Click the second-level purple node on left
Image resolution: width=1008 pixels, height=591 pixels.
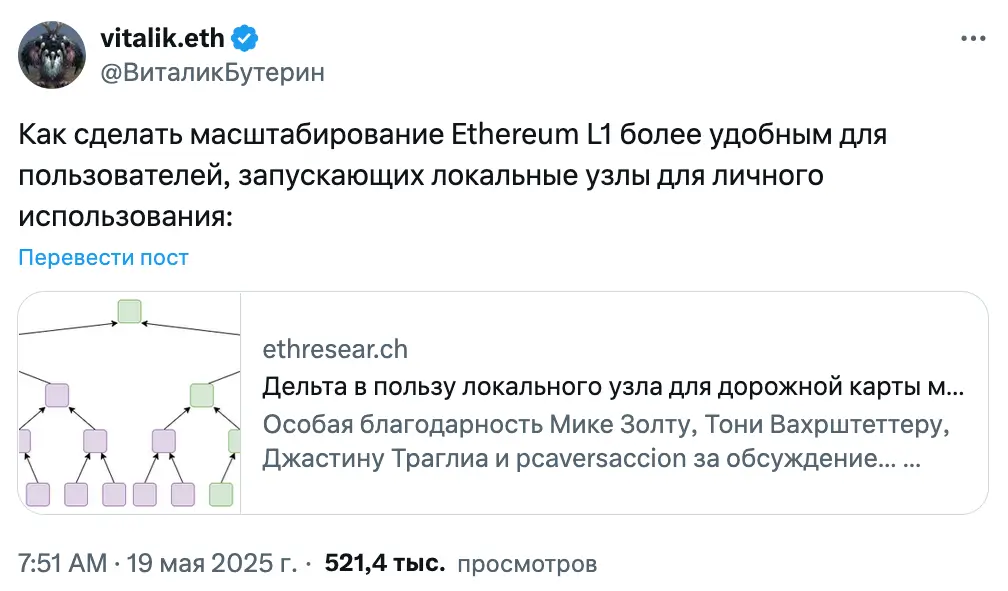(56, 394)
